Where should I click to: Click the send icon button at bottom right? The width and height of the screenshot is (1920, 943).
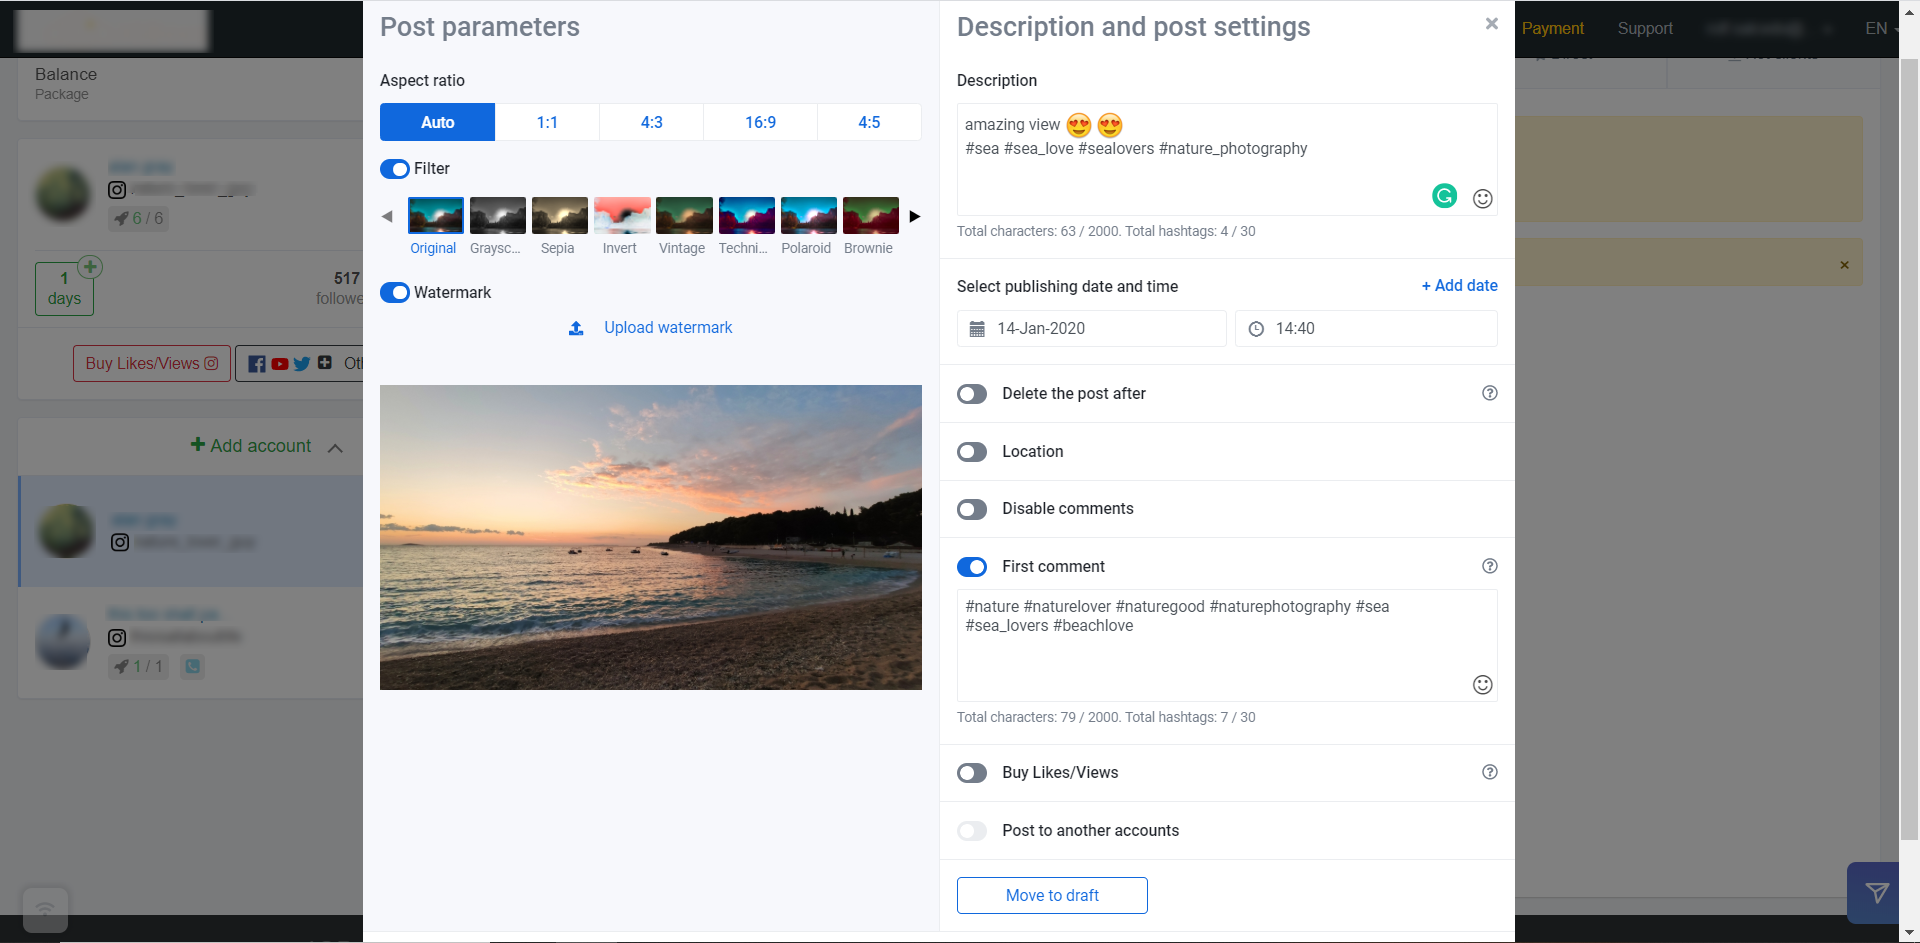pos(1876,892)
